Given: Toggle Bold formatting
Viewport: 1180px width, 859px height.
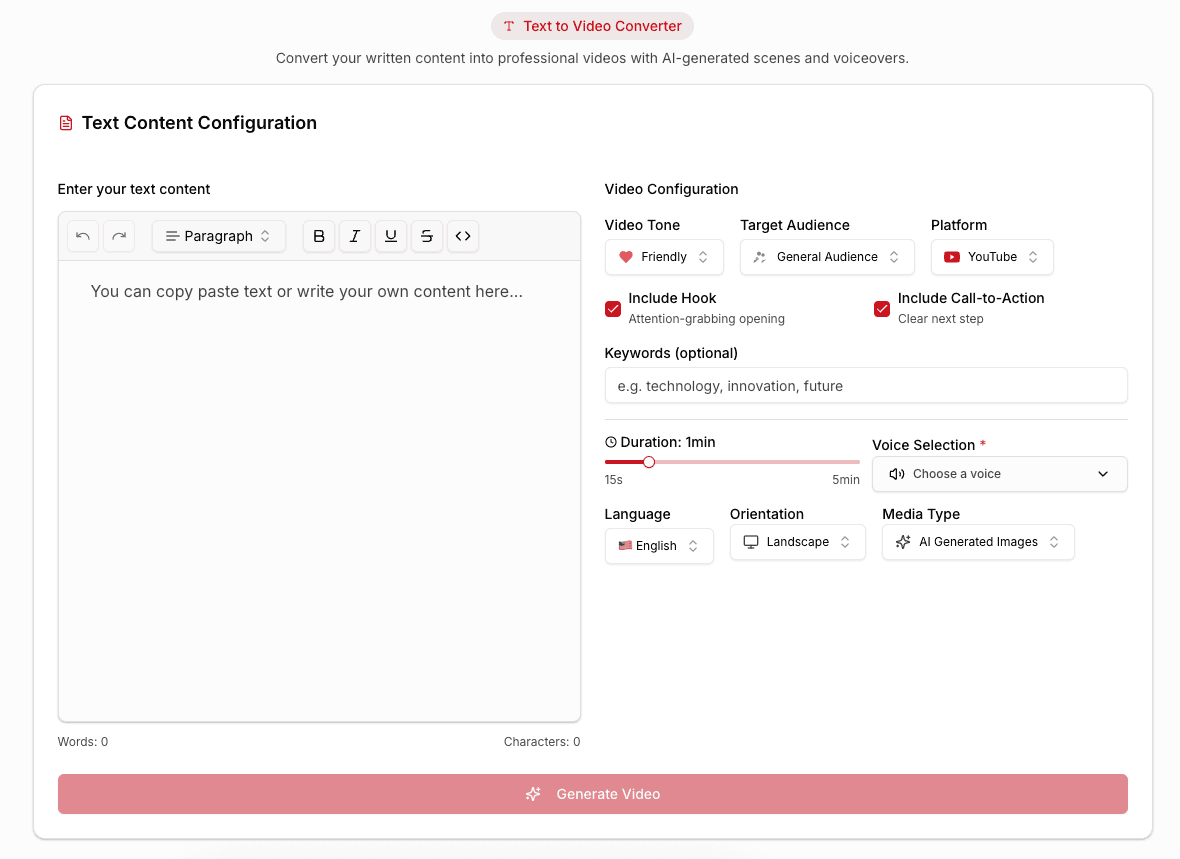Looking at the screenshot, I should 319,236.
